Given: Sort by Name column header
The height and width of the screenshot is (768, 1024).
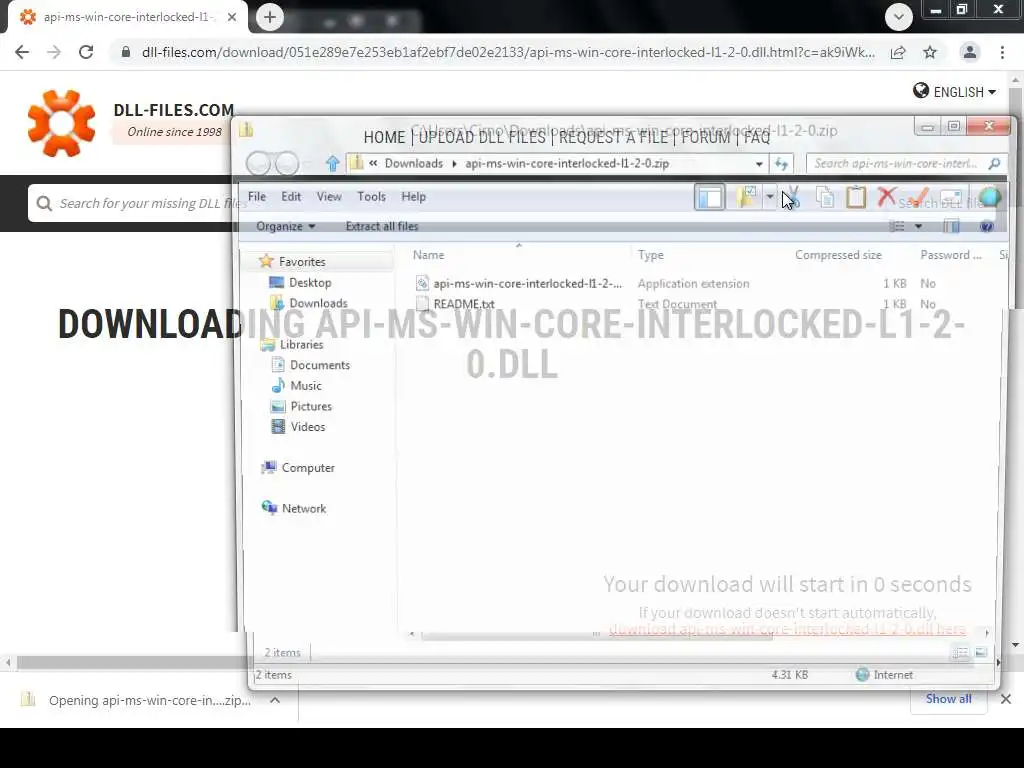Looking at the screenshot, I should 428,255.
